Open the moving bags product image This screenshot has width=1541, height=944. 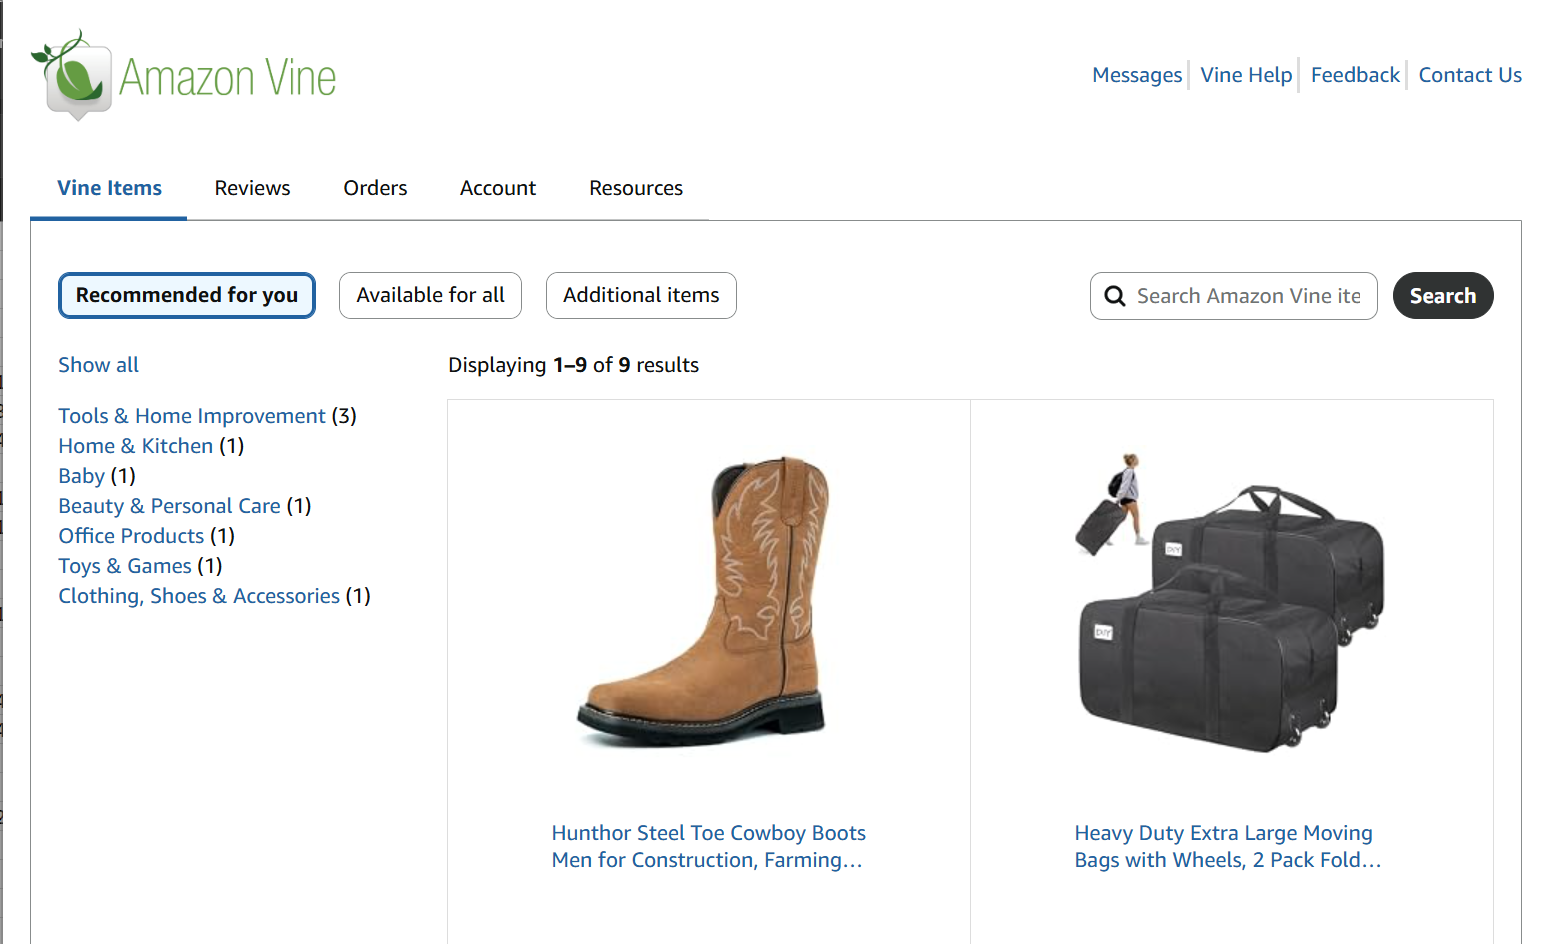coord(1231,601)
